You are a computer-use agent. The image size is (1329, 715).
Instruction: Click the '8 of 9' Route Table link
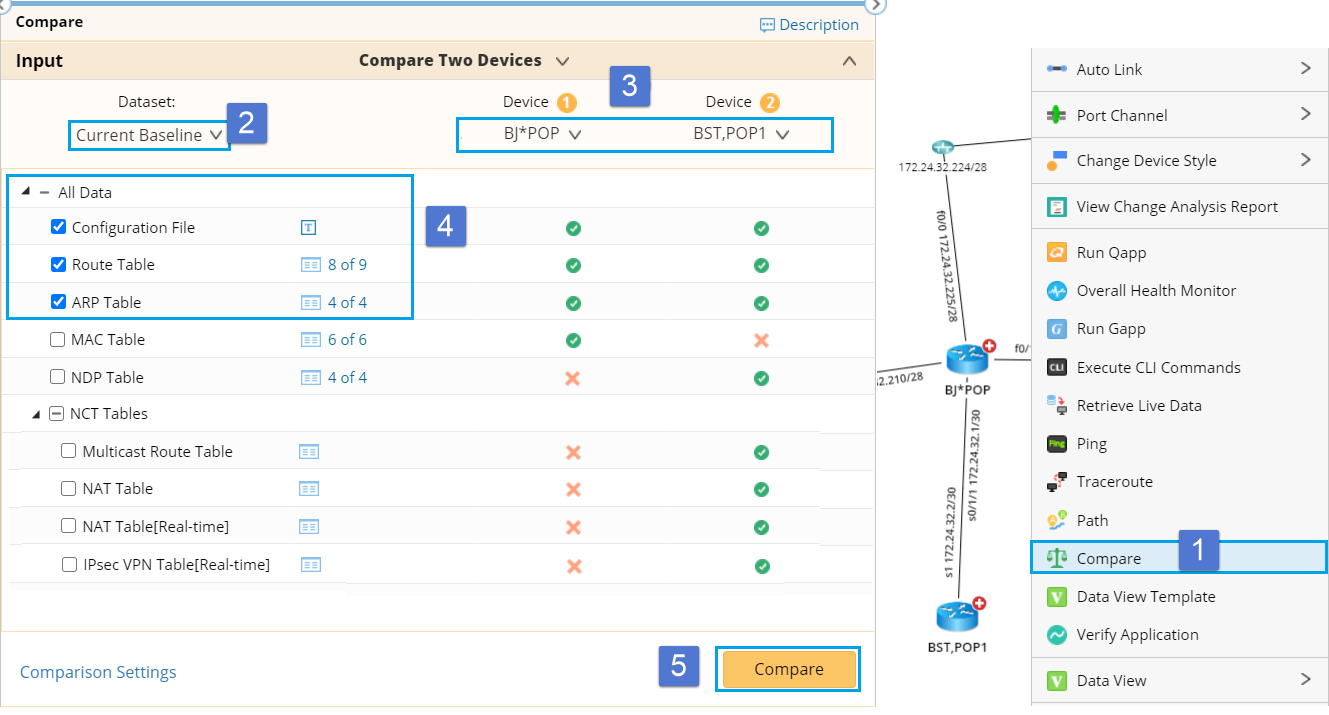[347, 265]
